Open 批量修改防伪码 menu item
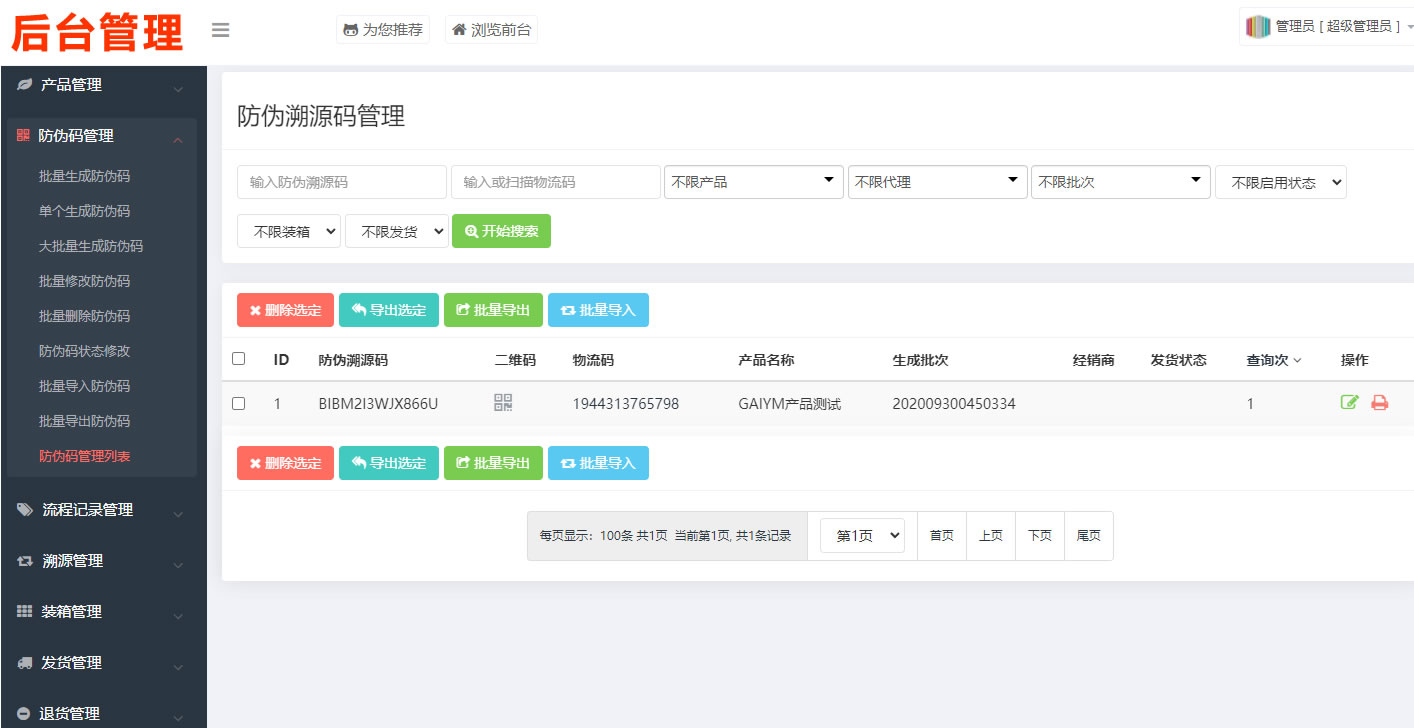 (x=85, y=281)
